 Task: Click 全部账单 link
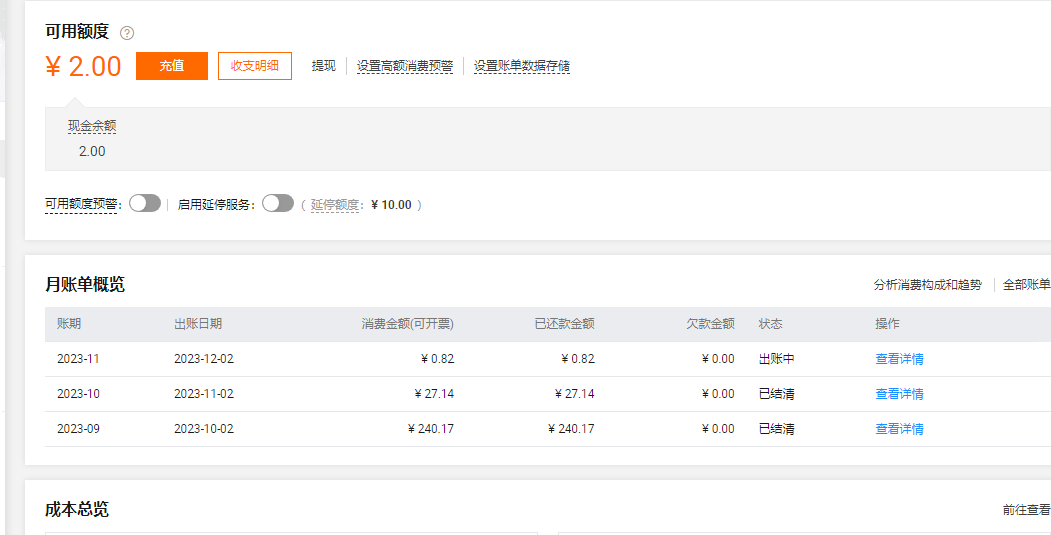coord(1026,285)
